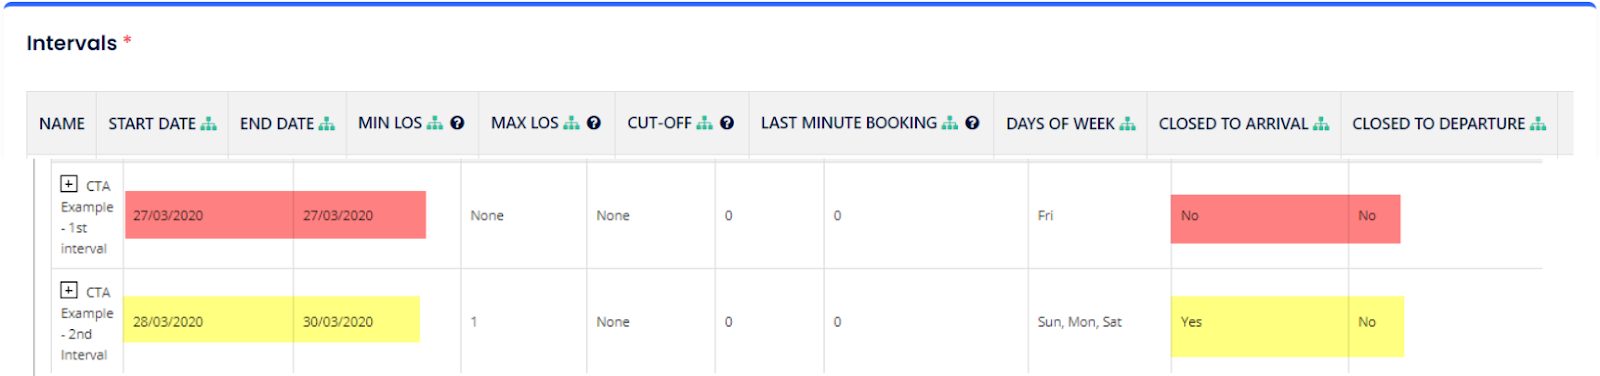Click hierarchy icon for CLOSED TO DEPARTURE

pyautogui.click(x=1538, y=124)
